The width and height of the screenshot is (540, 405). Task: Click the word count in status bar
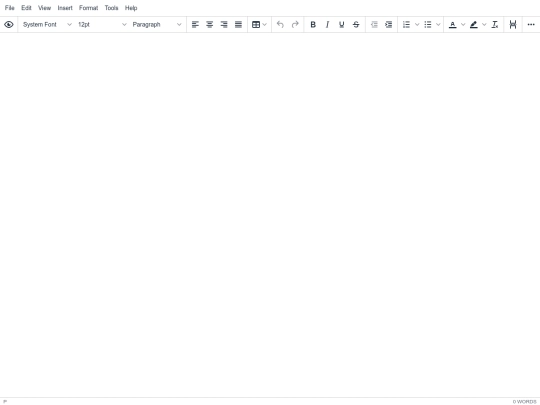click(x=525, y=402)
